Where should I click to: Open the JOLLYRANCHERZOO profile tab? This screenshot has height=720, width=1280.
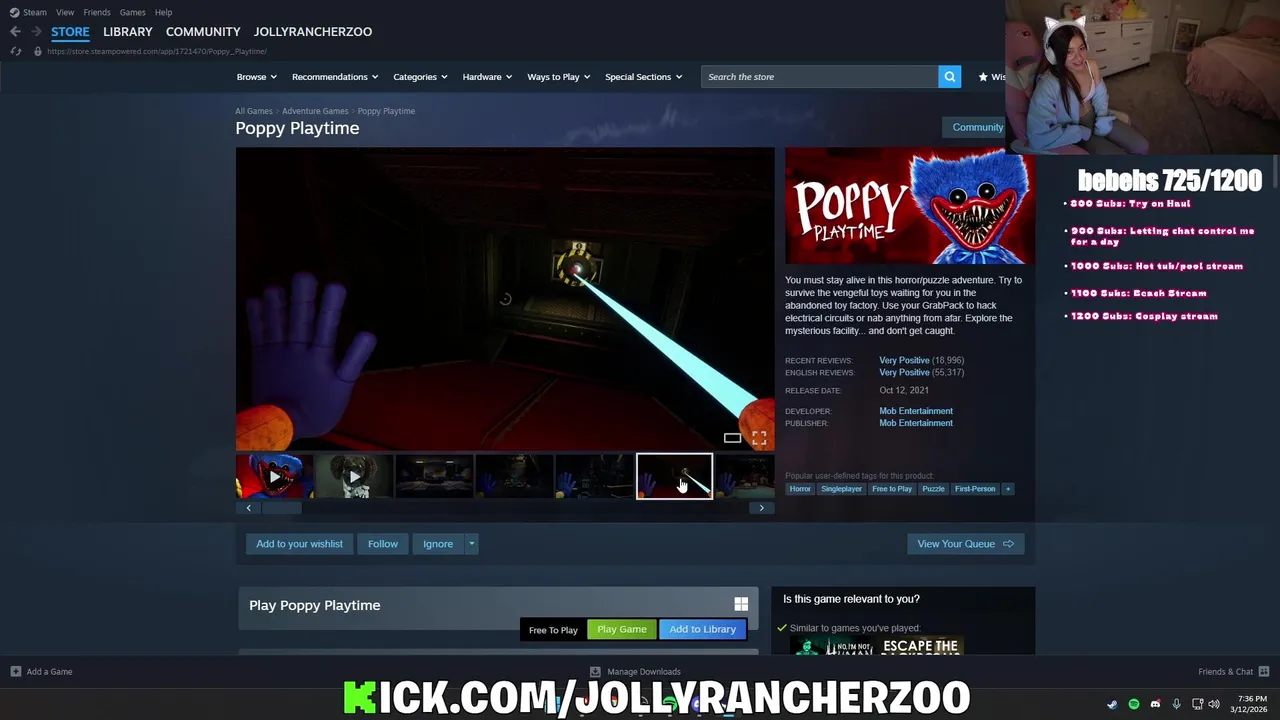pos(313,32)
